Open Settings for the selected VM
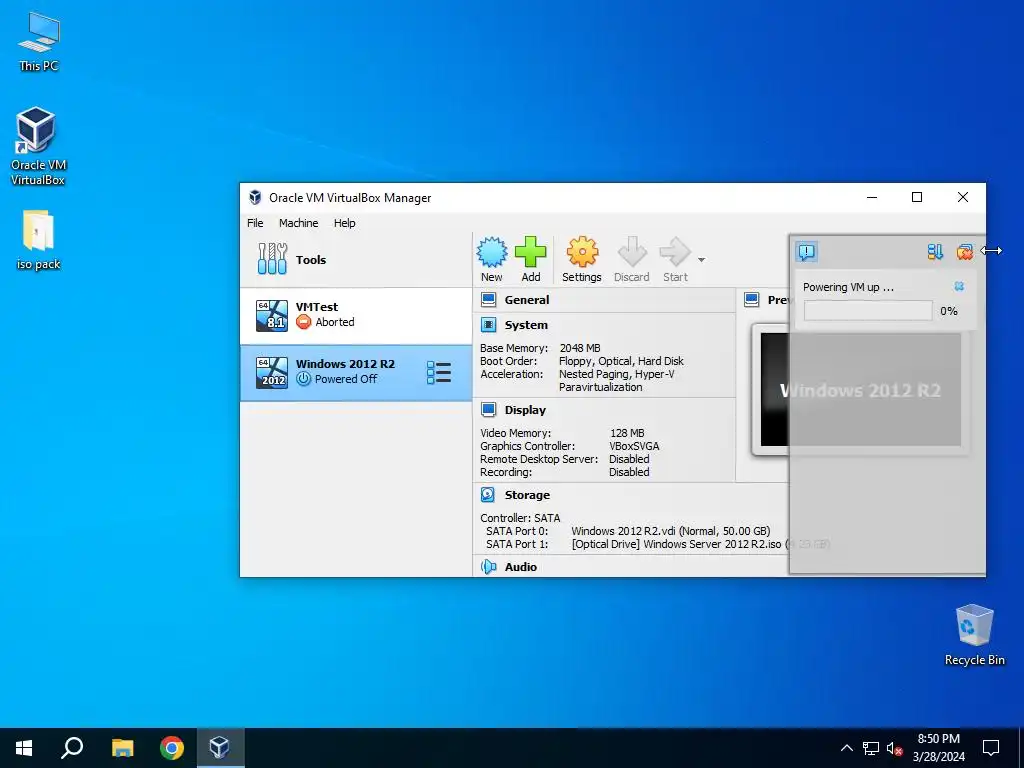1024x768 pixels. [581, 259]
